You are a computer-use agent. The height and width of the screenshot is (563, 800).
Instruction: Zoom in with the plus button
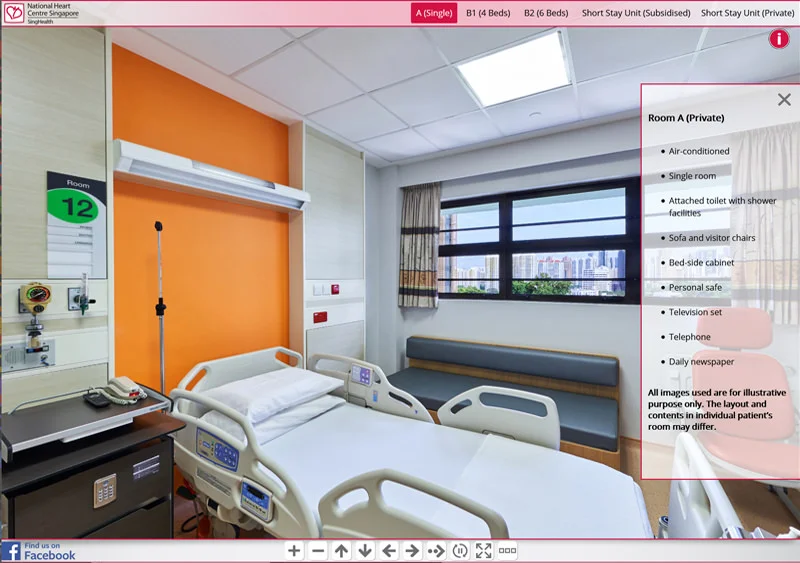[x=294, y=551]
